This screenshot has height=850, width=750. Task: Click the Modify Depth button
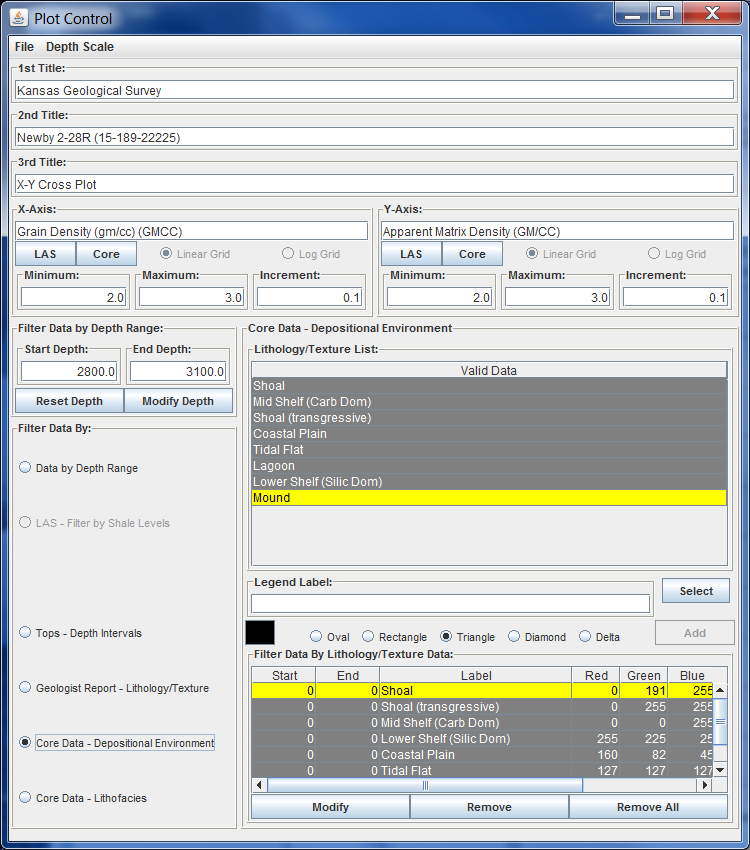tap(178, 401)
